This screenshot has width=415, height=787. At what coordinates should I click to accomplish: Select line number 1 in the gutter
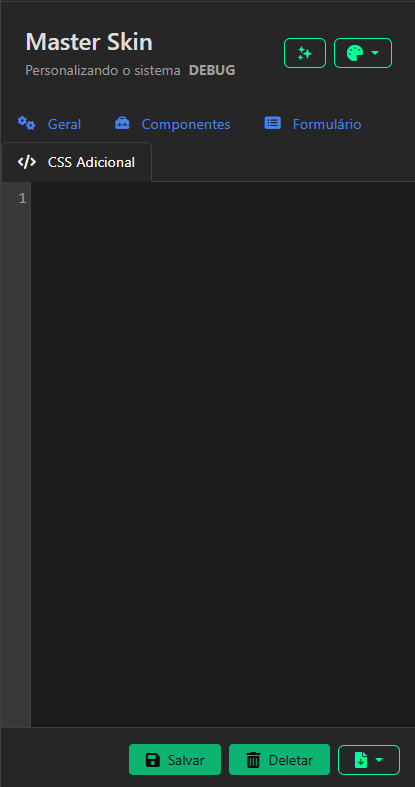[x=22, y=199]
